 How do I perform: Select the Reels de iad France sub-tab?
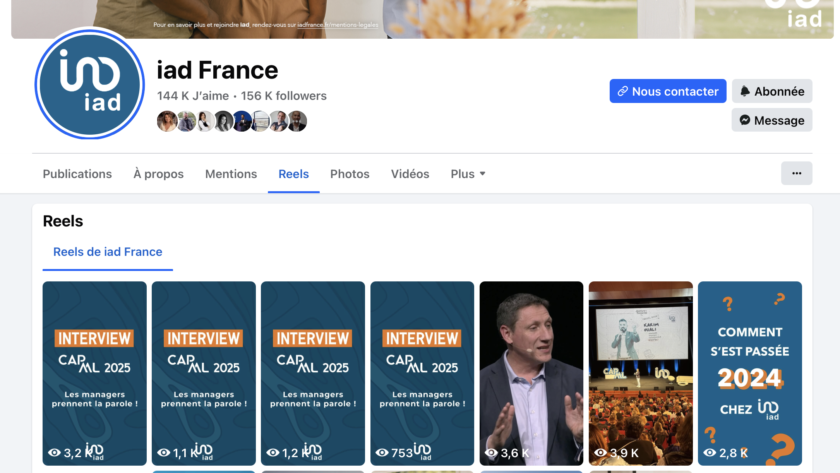(x=108, y=252)
